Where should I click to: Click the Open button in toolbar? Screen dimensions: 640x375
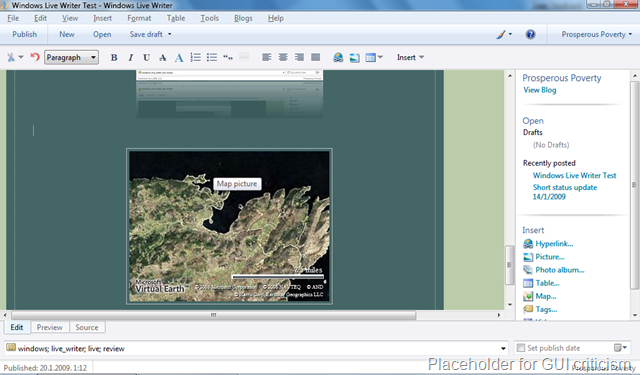[x=102, y=34]
